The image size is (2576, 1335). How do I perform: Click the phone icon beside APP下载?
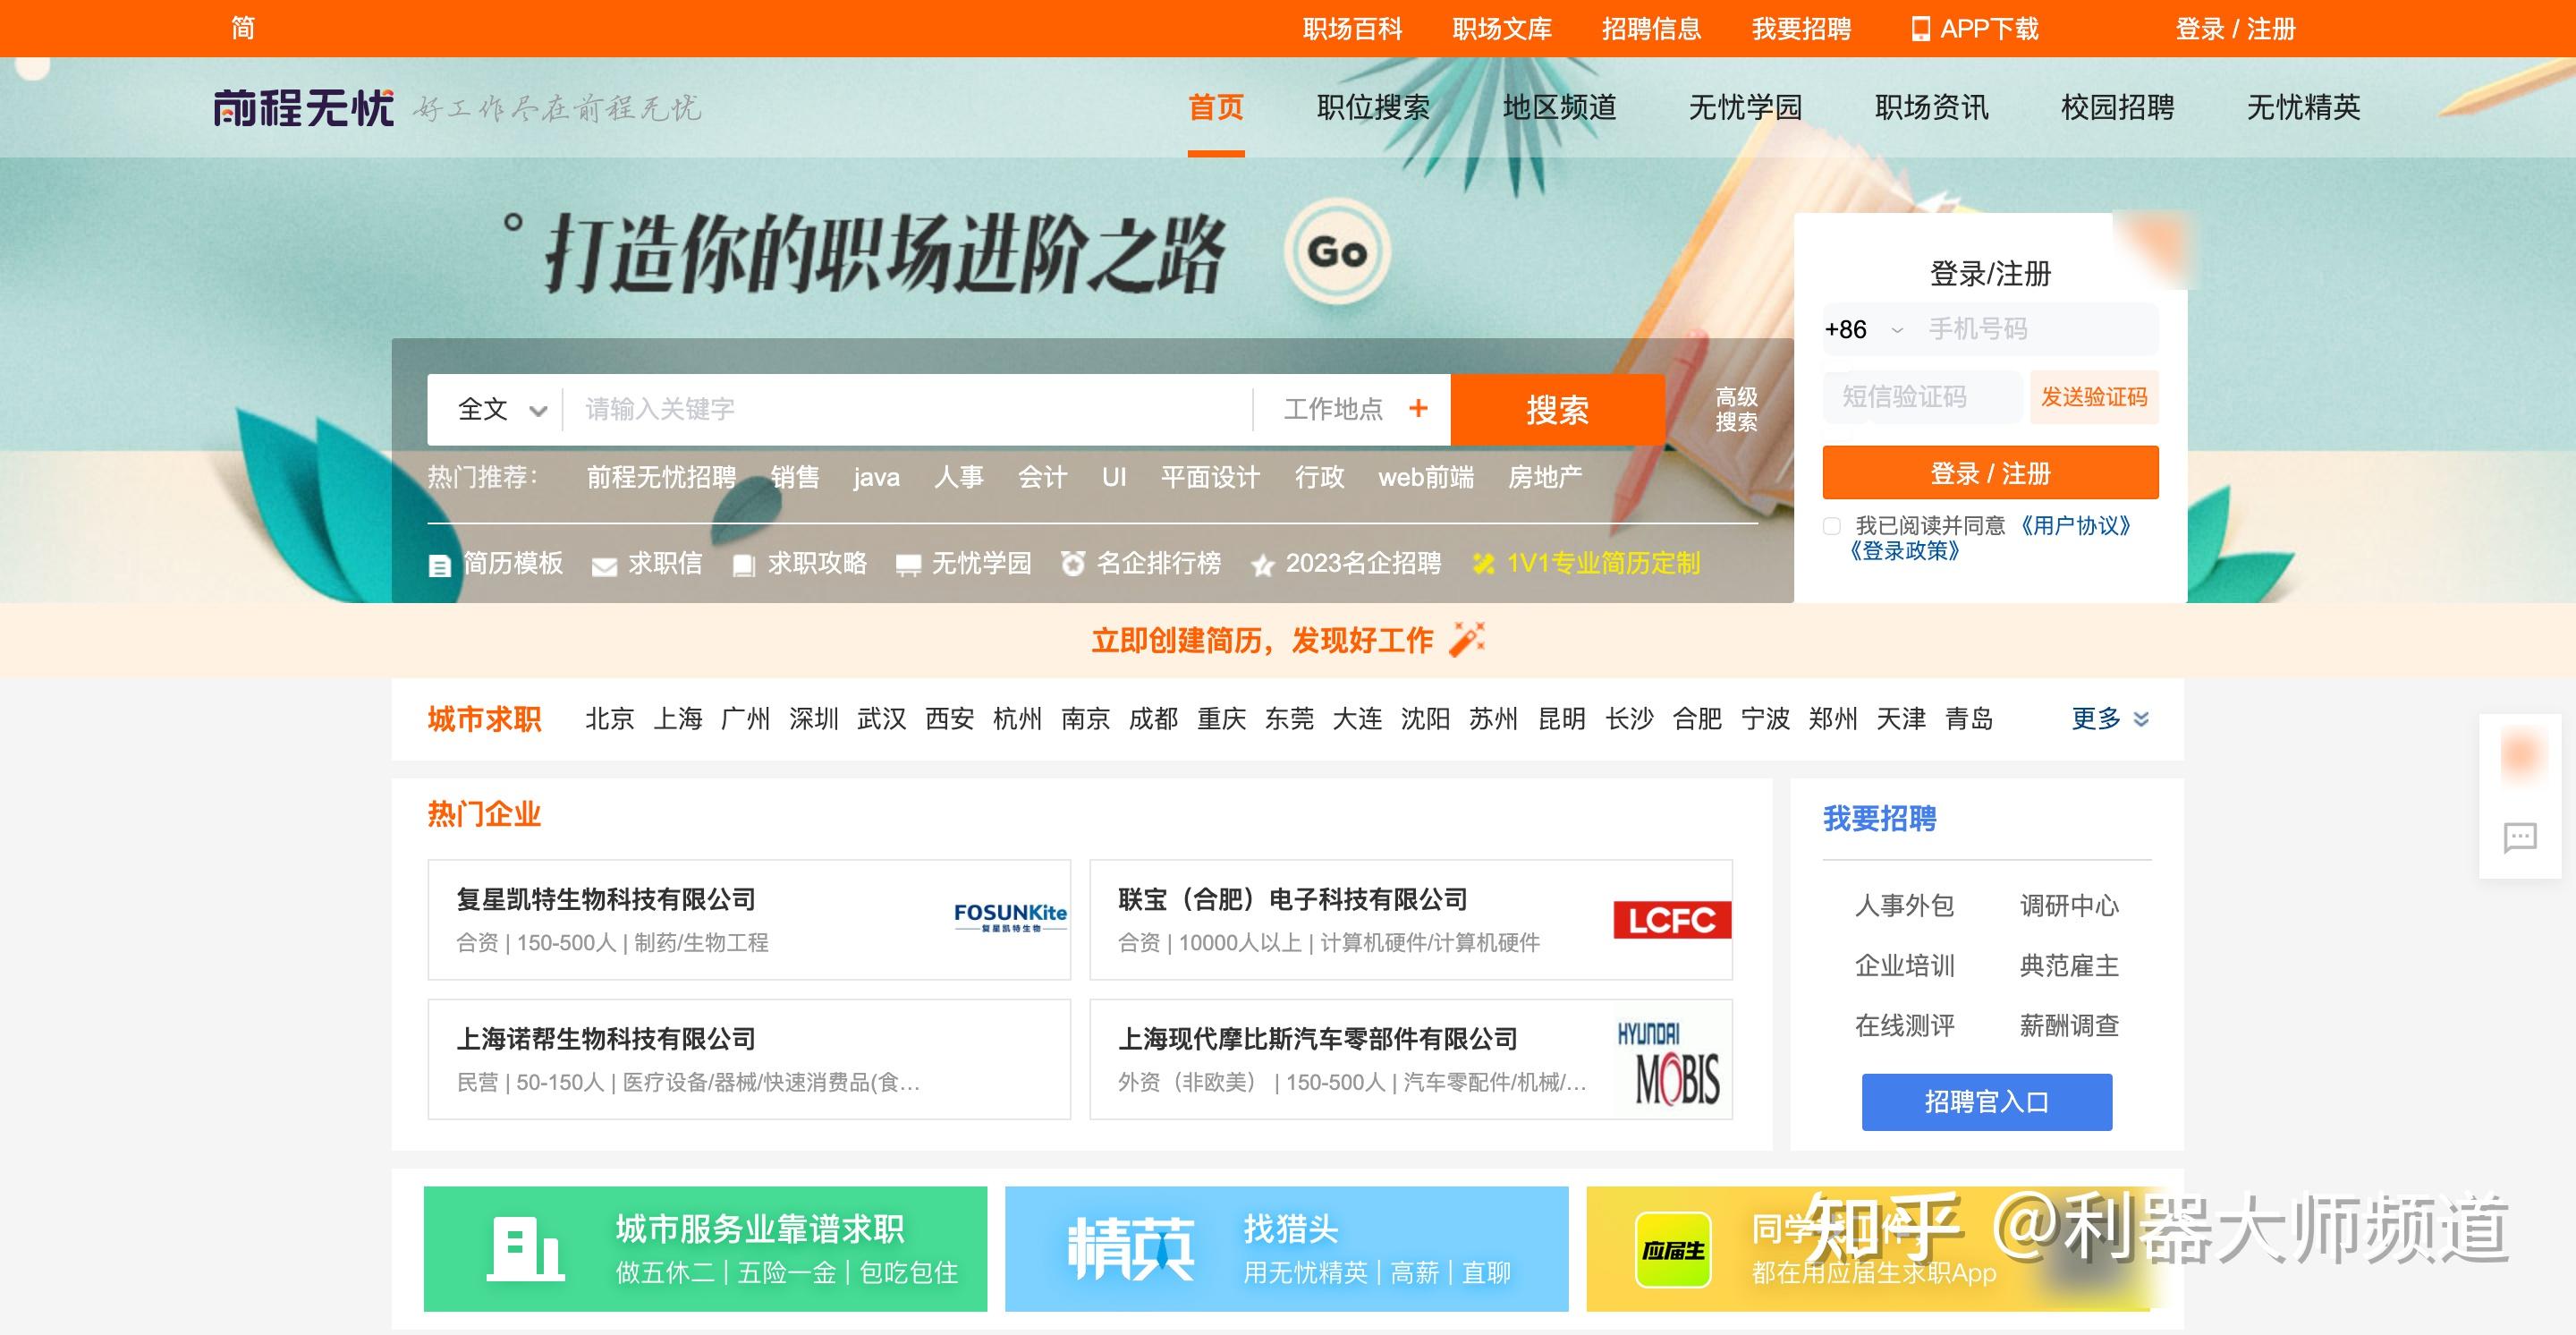(1921, 29)
